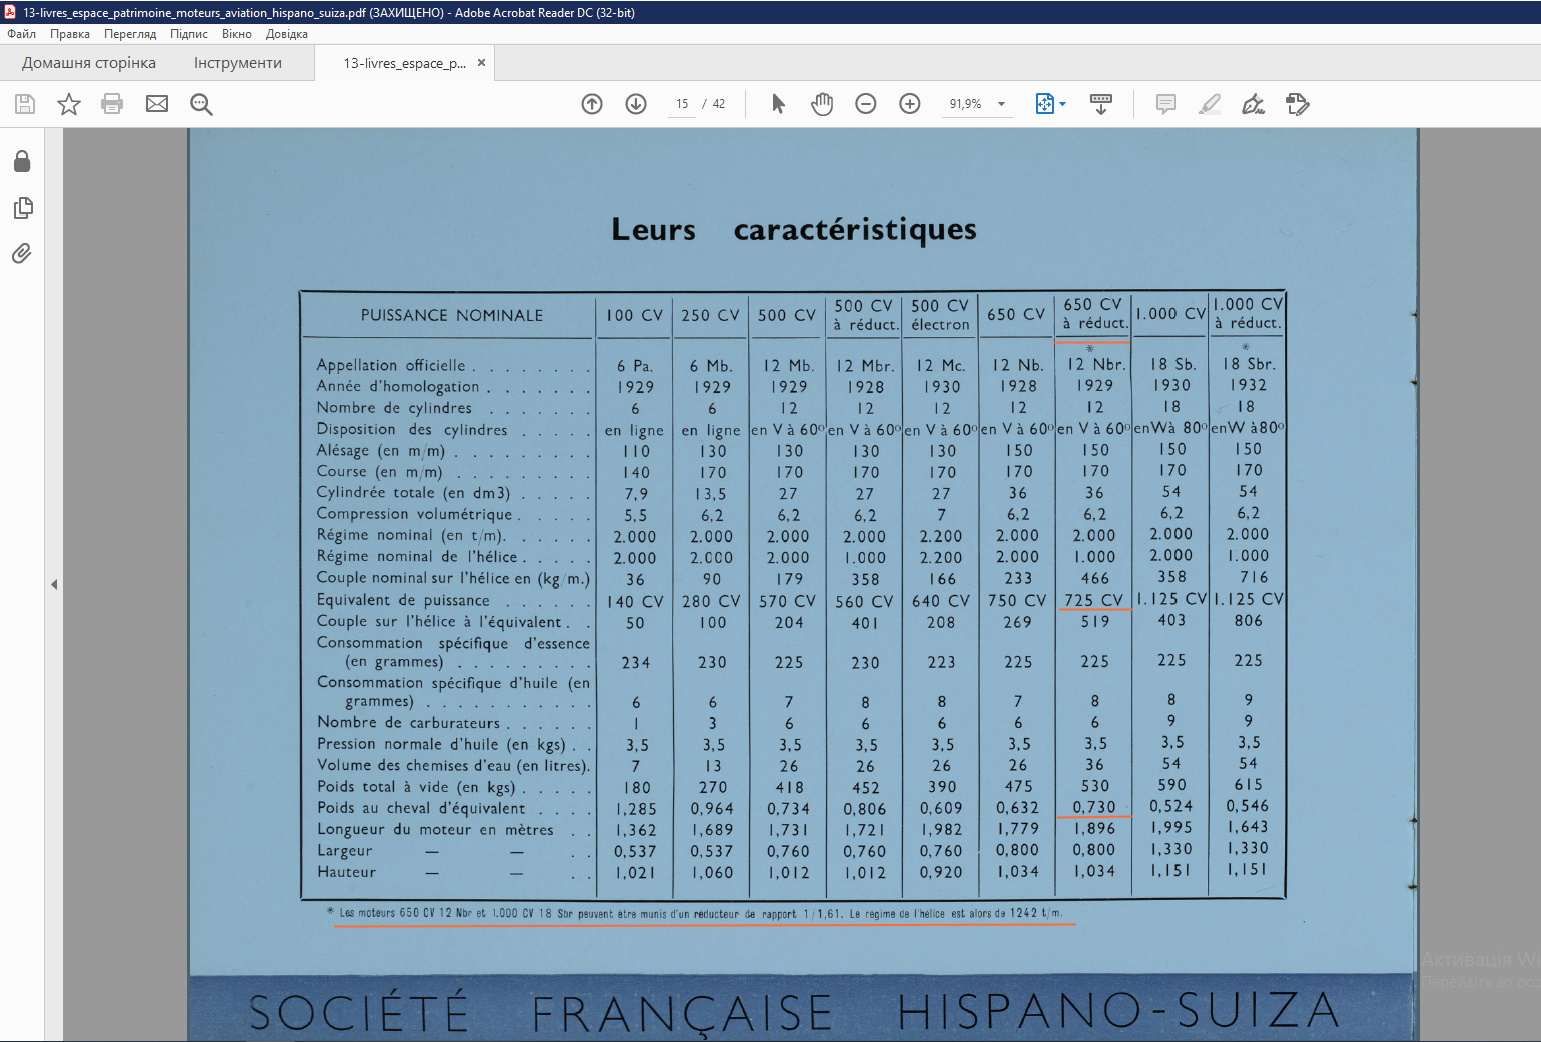
Task: Click the 'Equivalent de puissance' row label
Action: tap(403, 600)
